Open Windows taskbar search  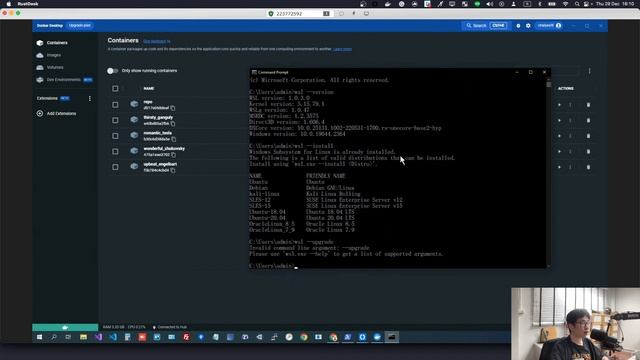tap(53, 337)
